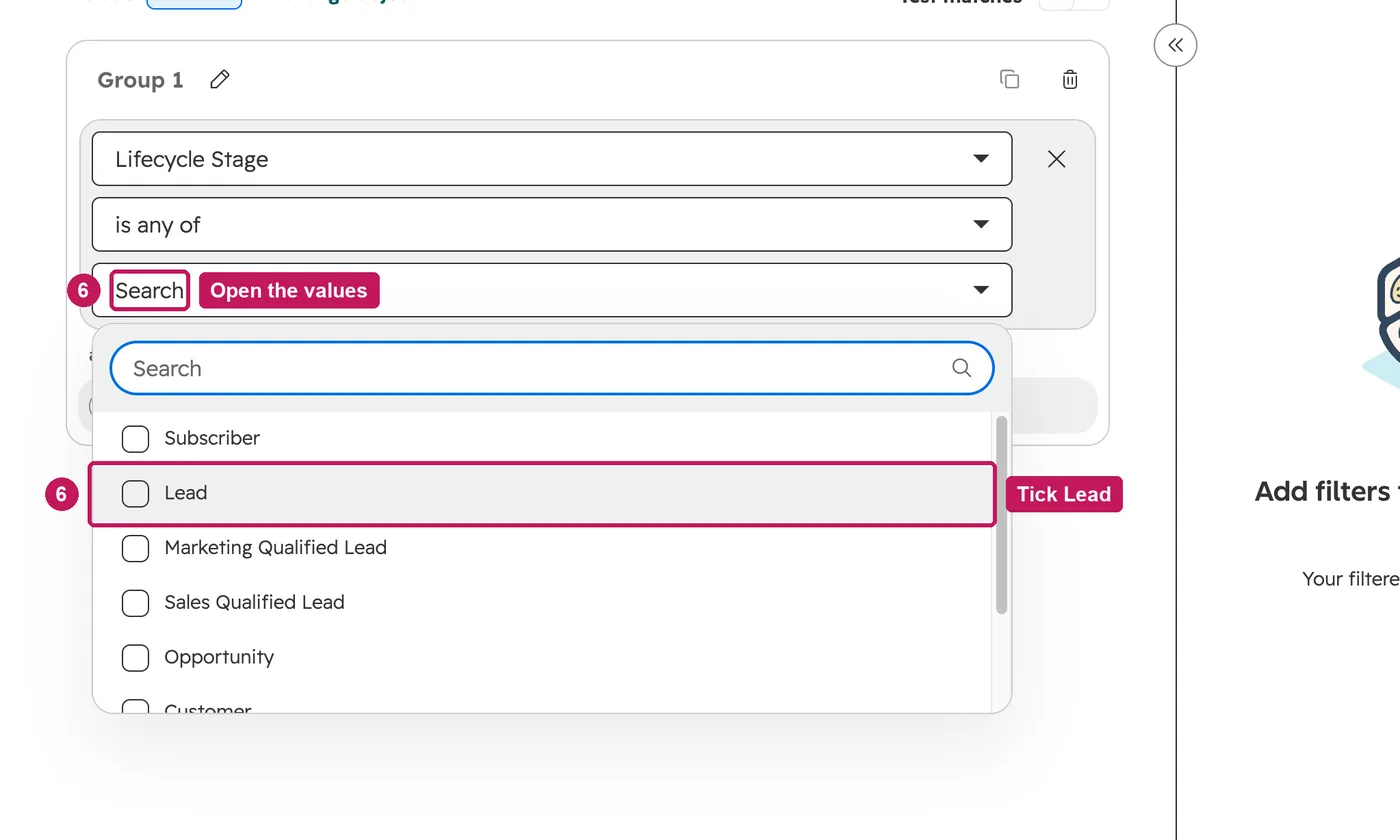
Task: Focus the Search field in the values list
Action: [552, 368]
